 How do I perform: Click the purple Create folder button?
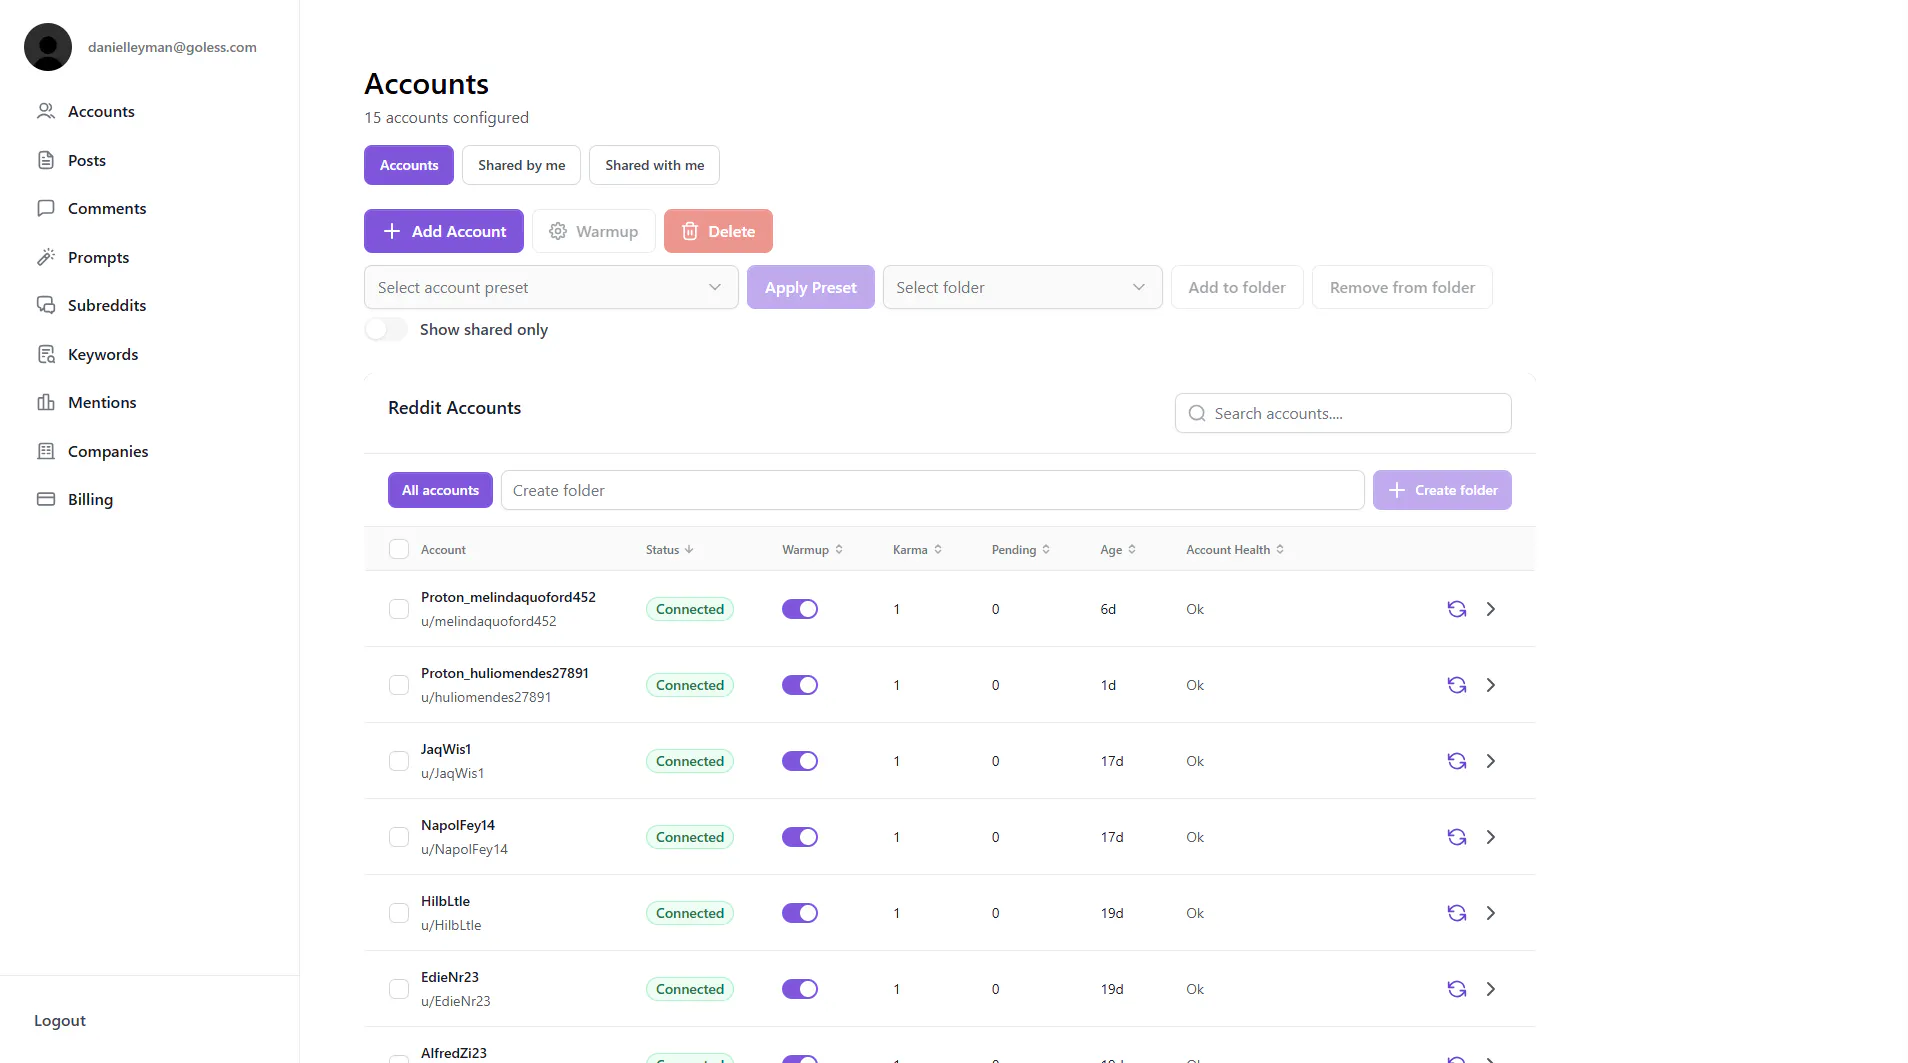(1442, 490)
